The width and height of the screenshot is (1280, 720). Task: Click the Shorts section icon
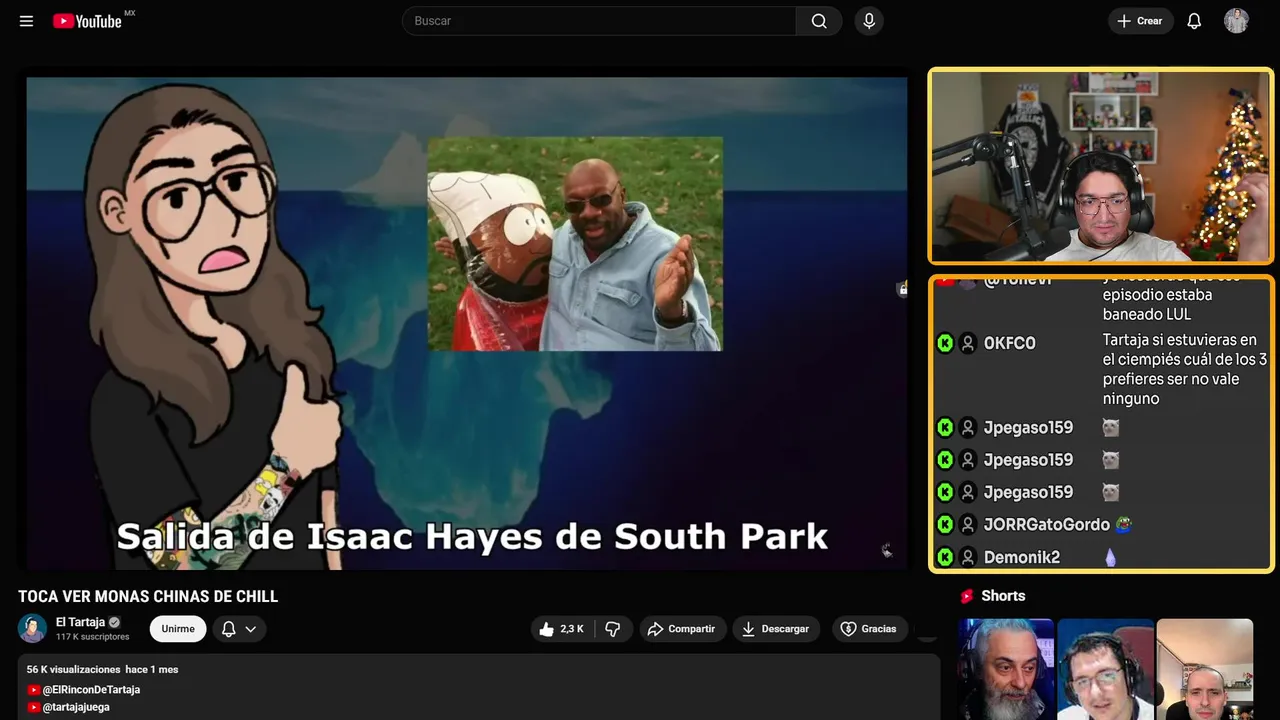coord(967,596)
